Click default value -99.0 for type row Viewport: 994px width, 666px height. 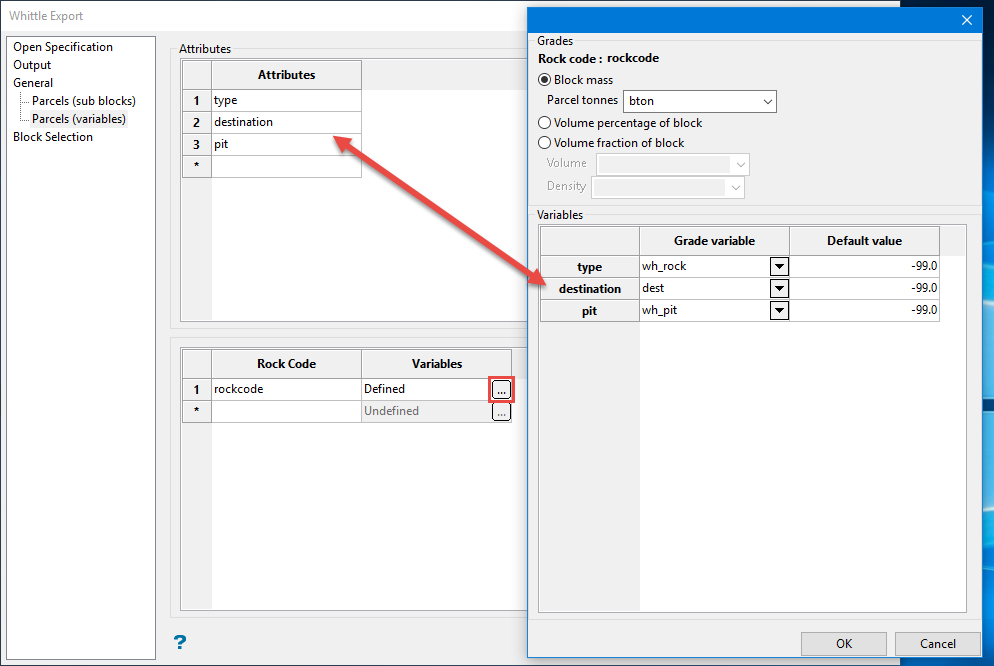point(864,267)
